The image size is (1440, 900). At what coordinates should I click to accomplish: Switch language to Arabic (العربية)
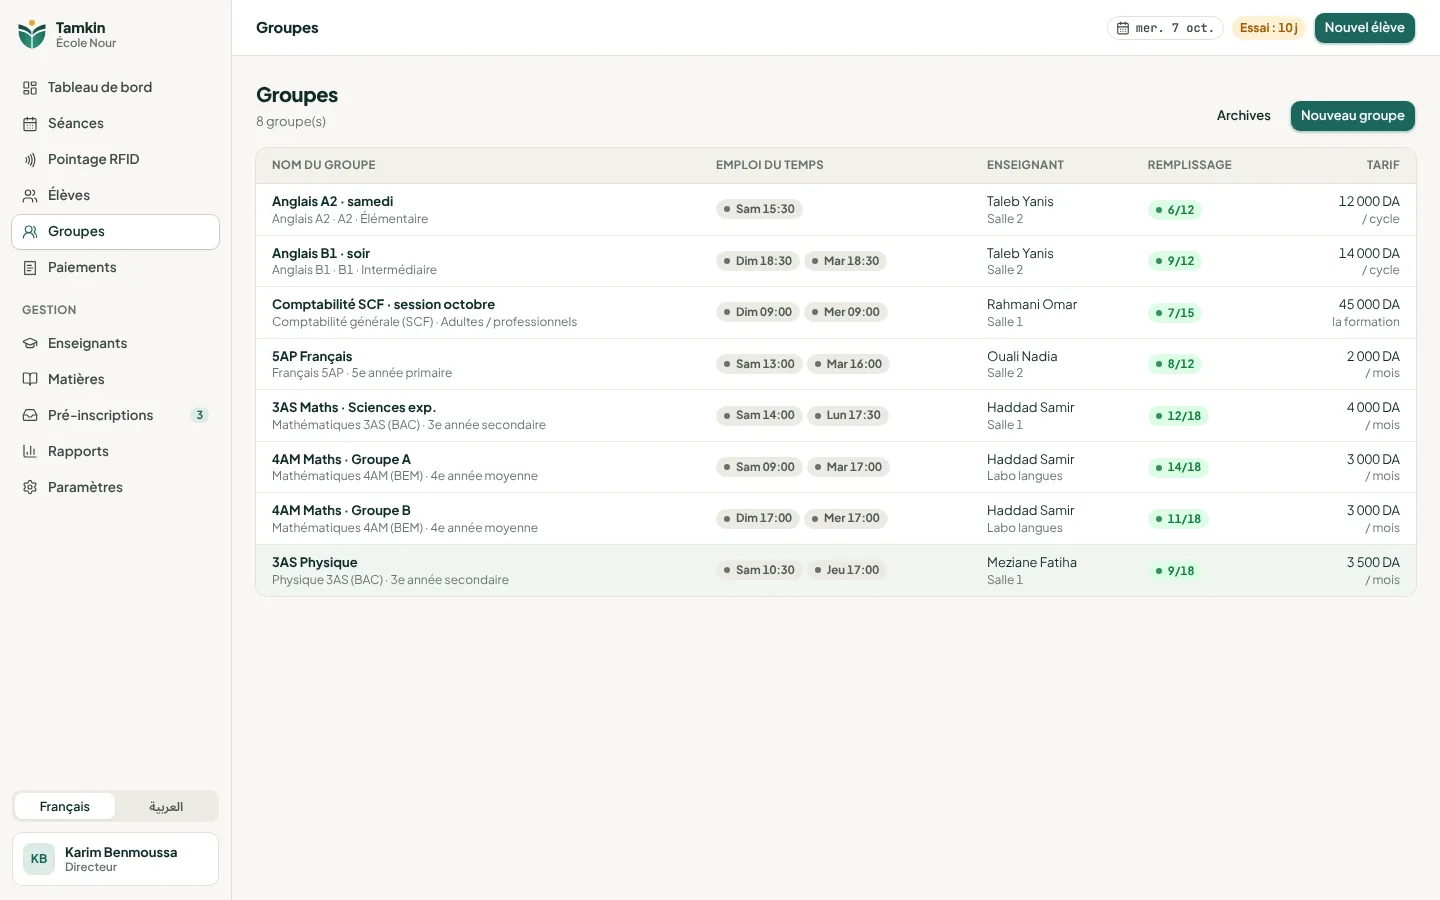tap(166, 807)
